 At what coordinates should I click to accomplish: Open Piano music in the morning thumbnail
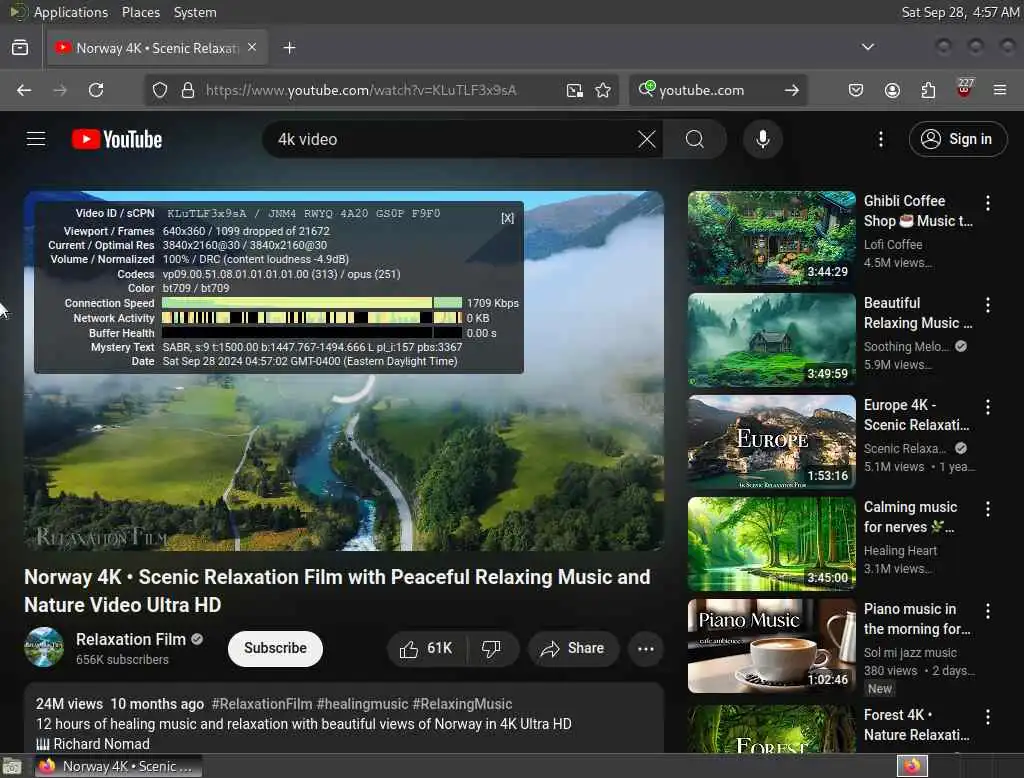[x=771, y=645]
